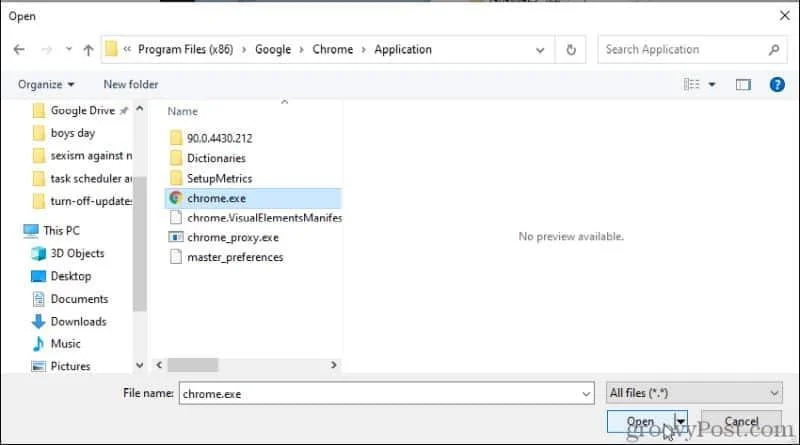This screenshot has width=800, height=445.
Task: Select Google Drive in sidebar
Action: pos(82,110)
